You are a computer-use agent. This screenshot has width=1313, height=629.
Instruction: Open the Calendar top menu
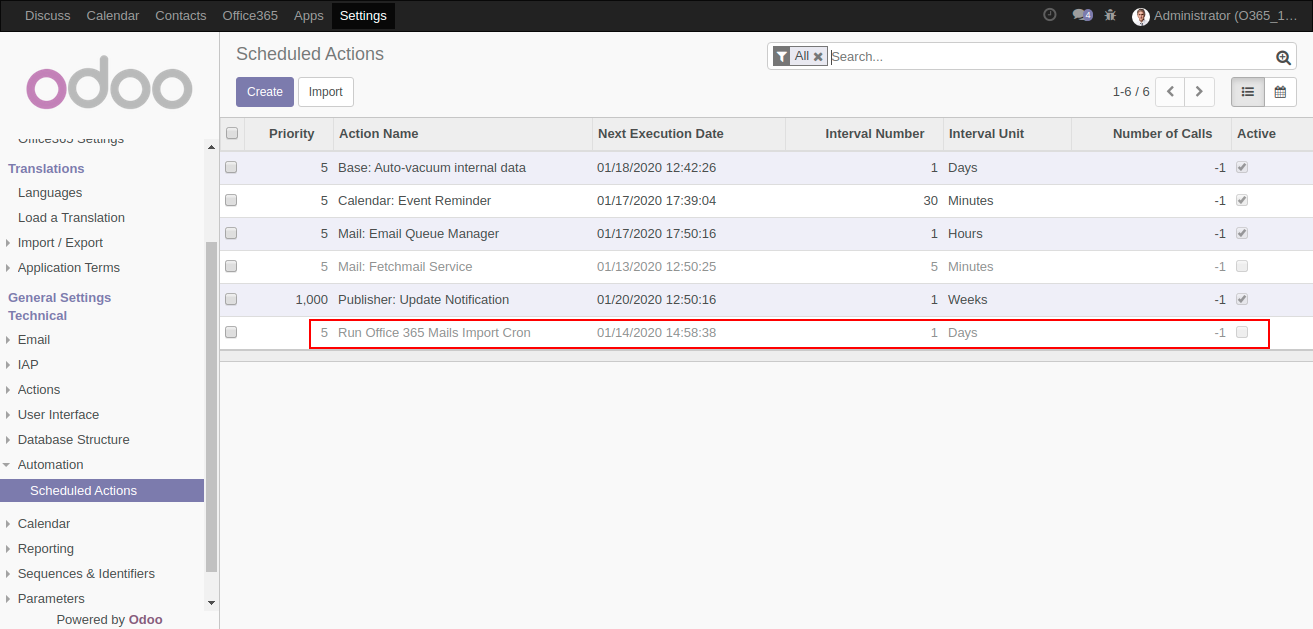tap(113, 16)
